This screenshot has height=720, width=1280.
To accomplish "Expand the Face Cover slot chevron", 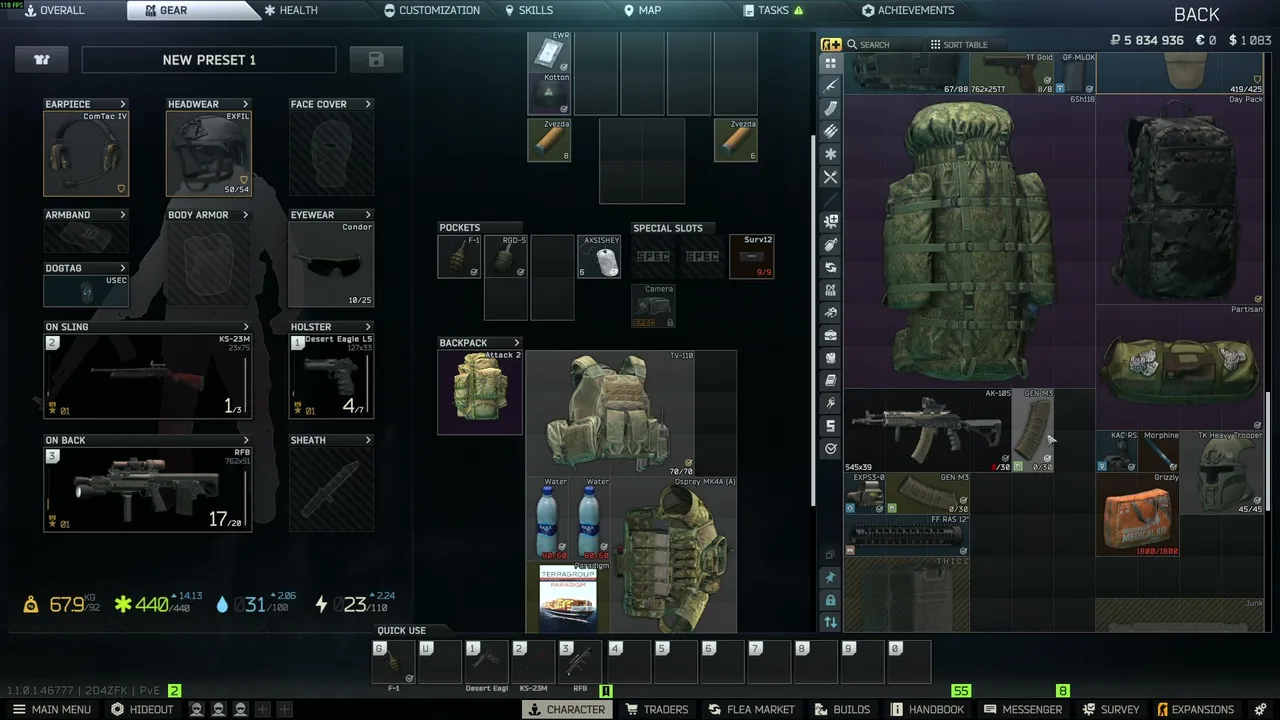I will 368,104.
